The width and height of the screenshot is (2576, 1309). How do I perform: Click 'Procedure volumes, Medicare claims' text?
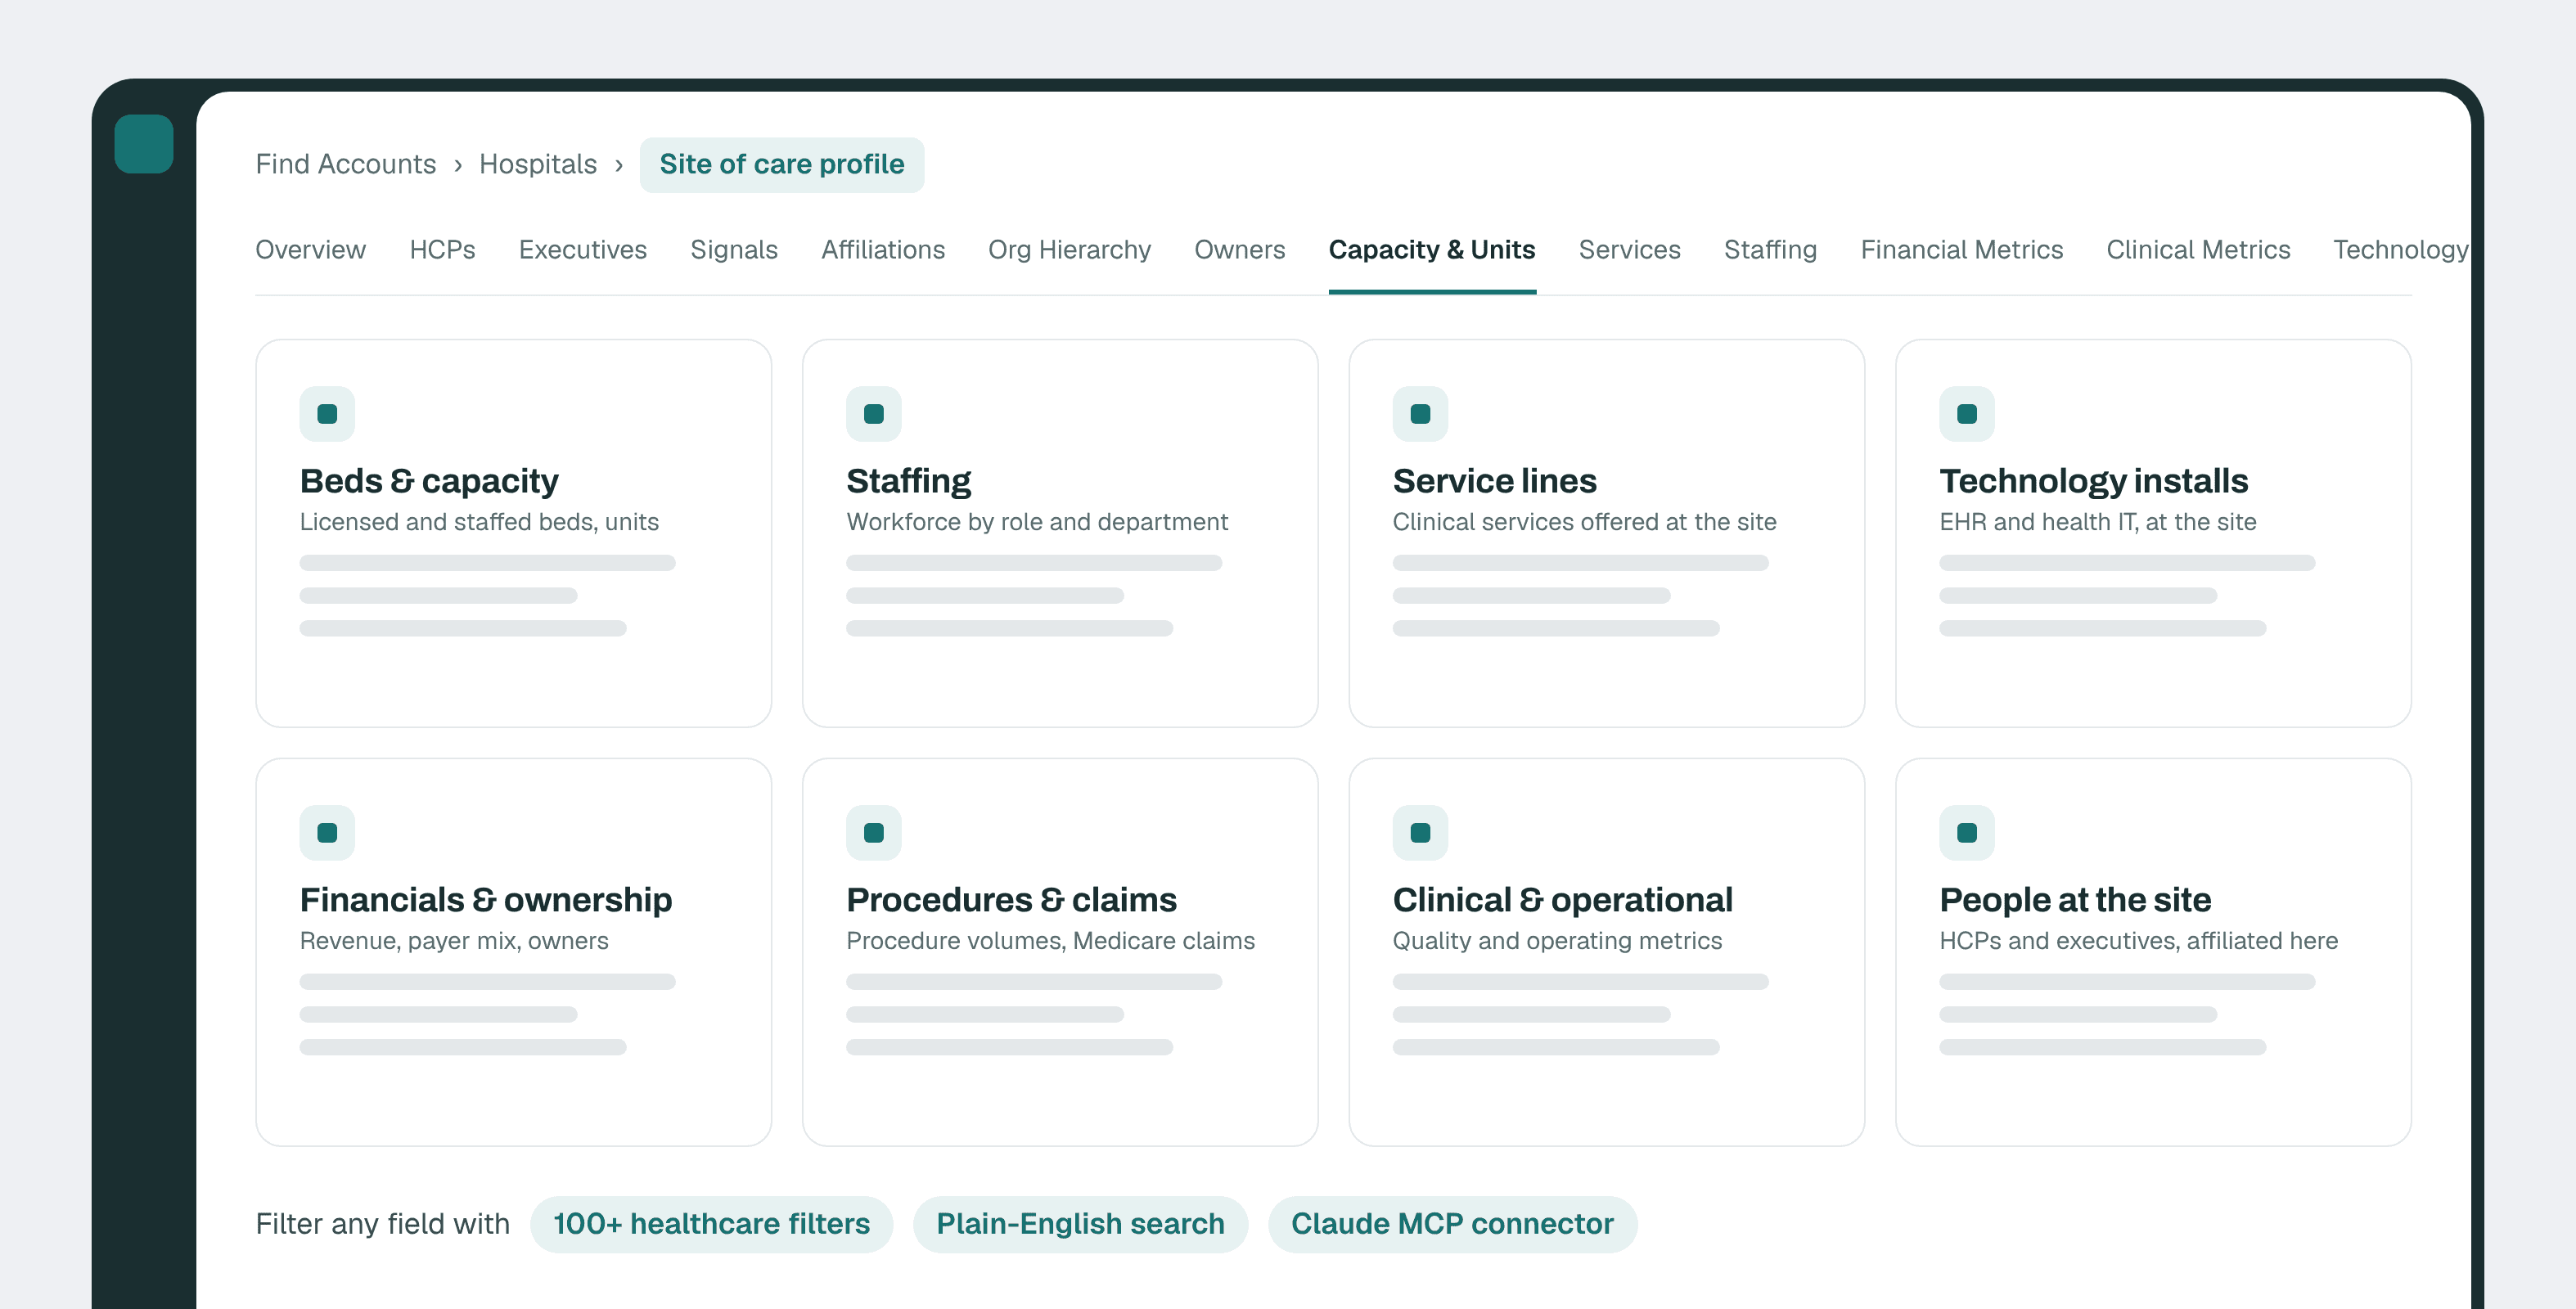[1051, 941]
